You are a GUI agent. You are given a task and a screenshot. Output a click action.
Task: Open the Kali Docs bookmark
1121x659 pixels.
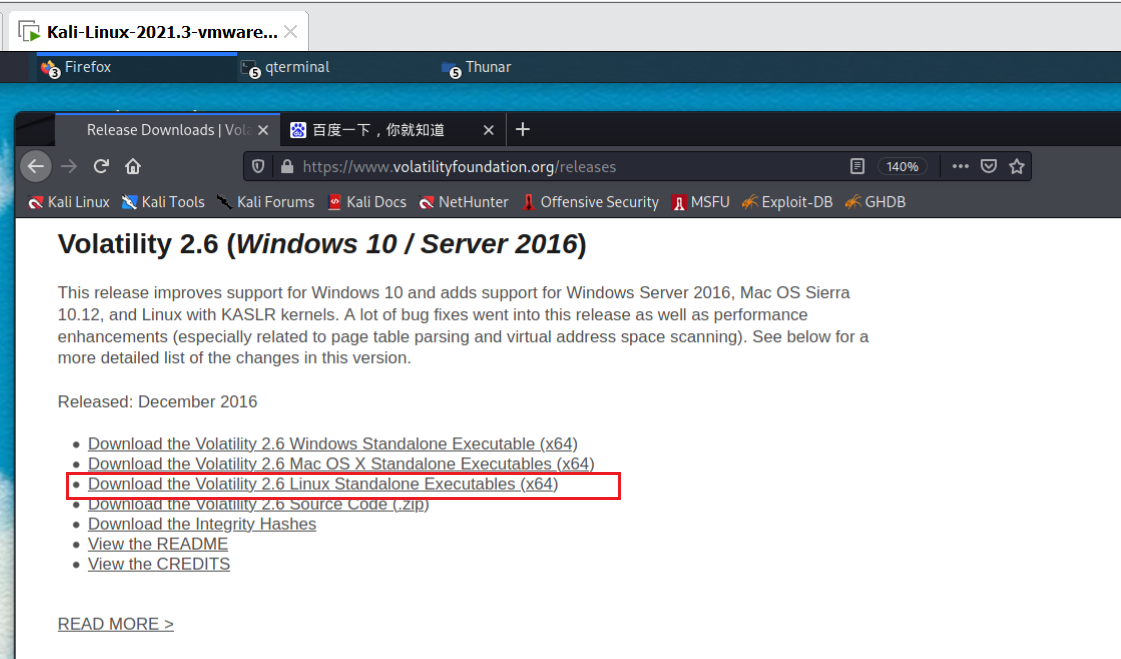pyautogui.click(x=367, y=202)
